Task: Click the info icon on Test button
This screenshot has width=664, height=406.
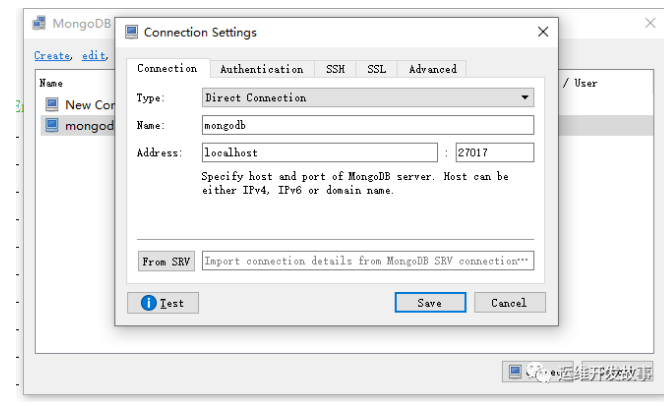Action: 149,303
